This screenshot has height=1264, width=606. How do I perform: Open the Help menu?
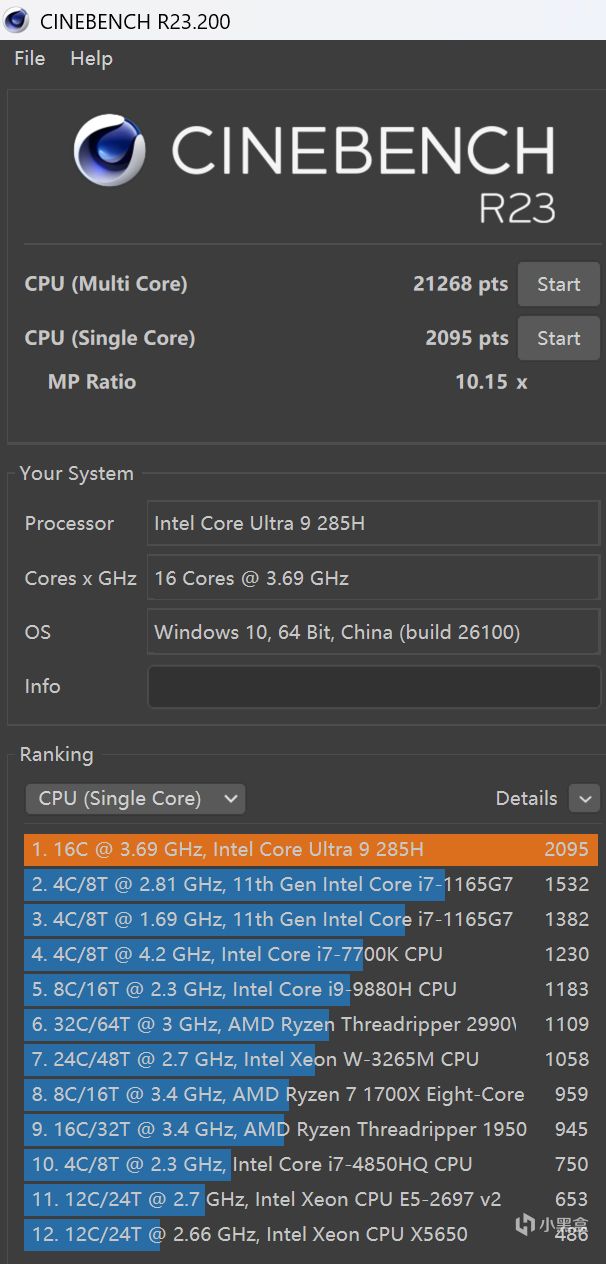click(91, 59)
